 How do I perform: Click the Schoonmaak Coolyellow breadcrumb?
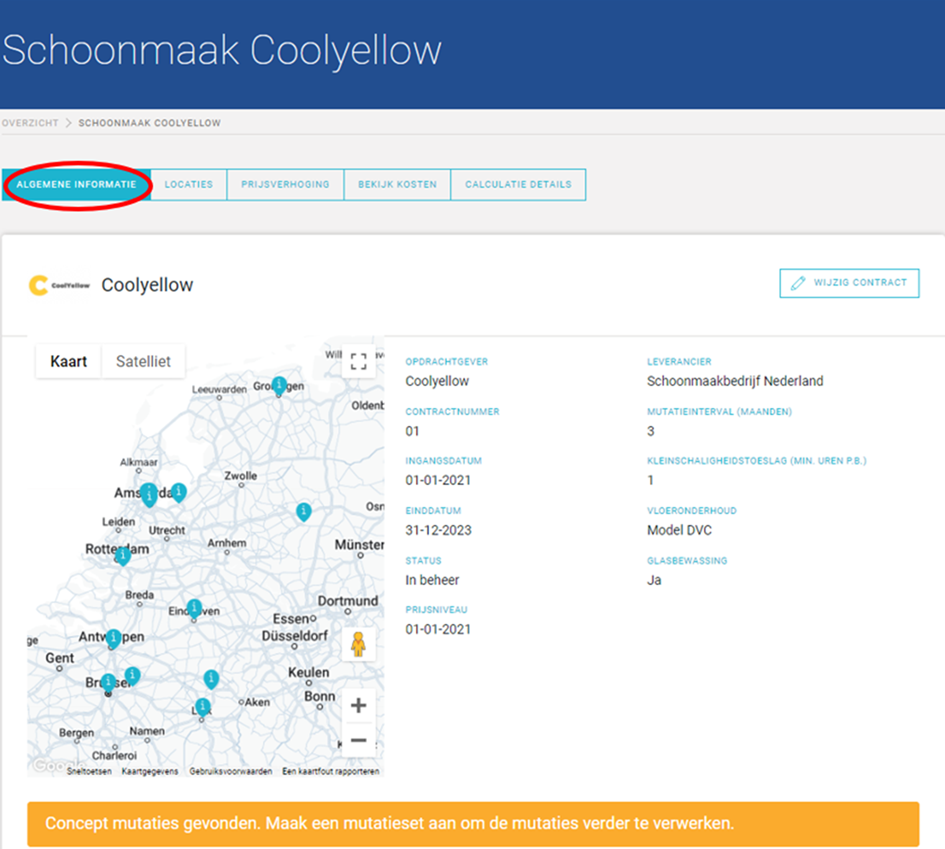coord(149,123)
